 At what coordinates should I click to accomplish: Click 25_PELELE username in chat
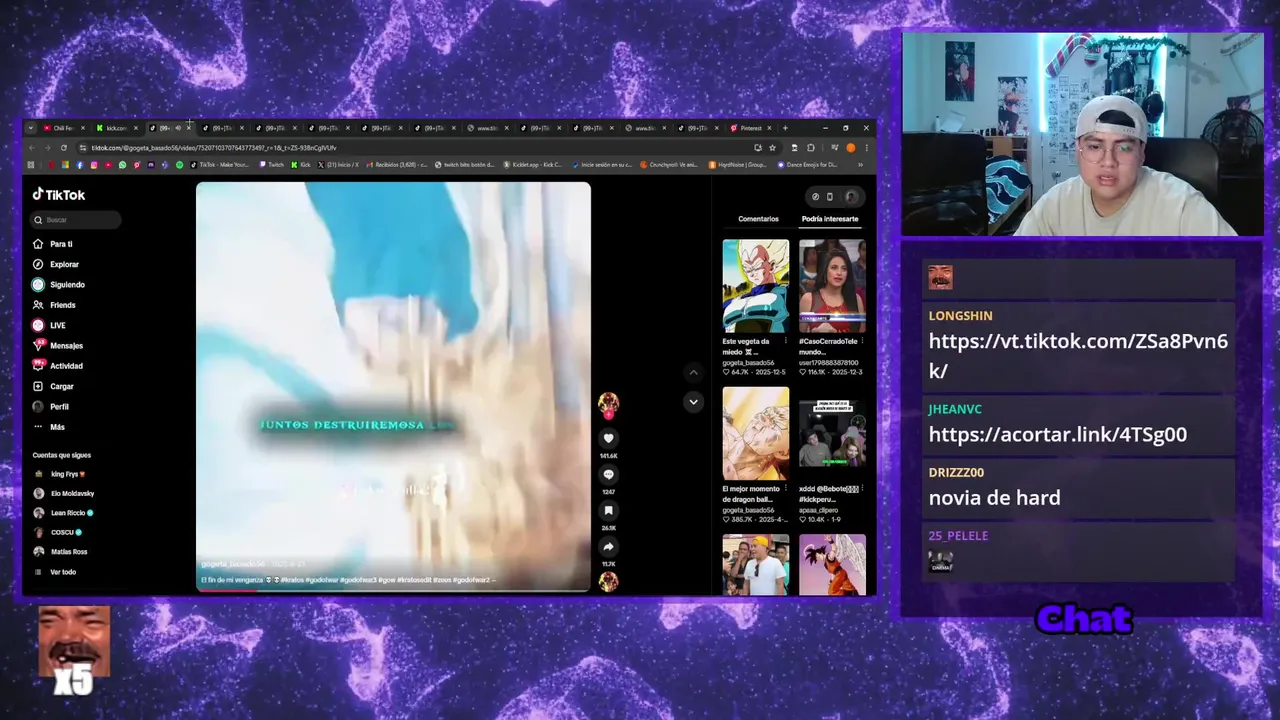click(958, 536)
